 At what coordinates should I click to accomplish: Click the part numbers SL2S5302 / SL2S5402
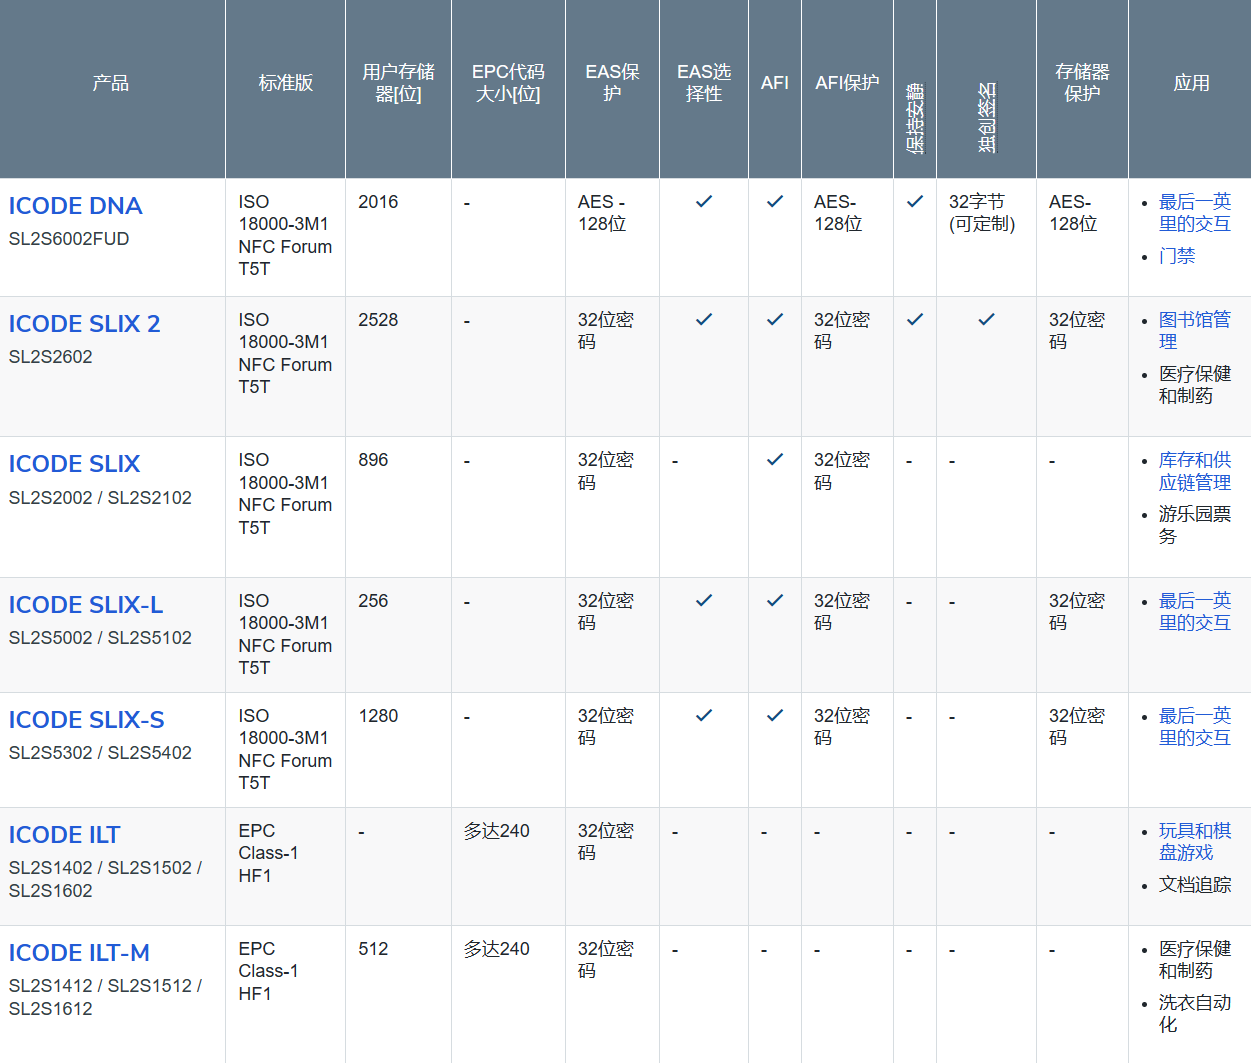(100, 753)
